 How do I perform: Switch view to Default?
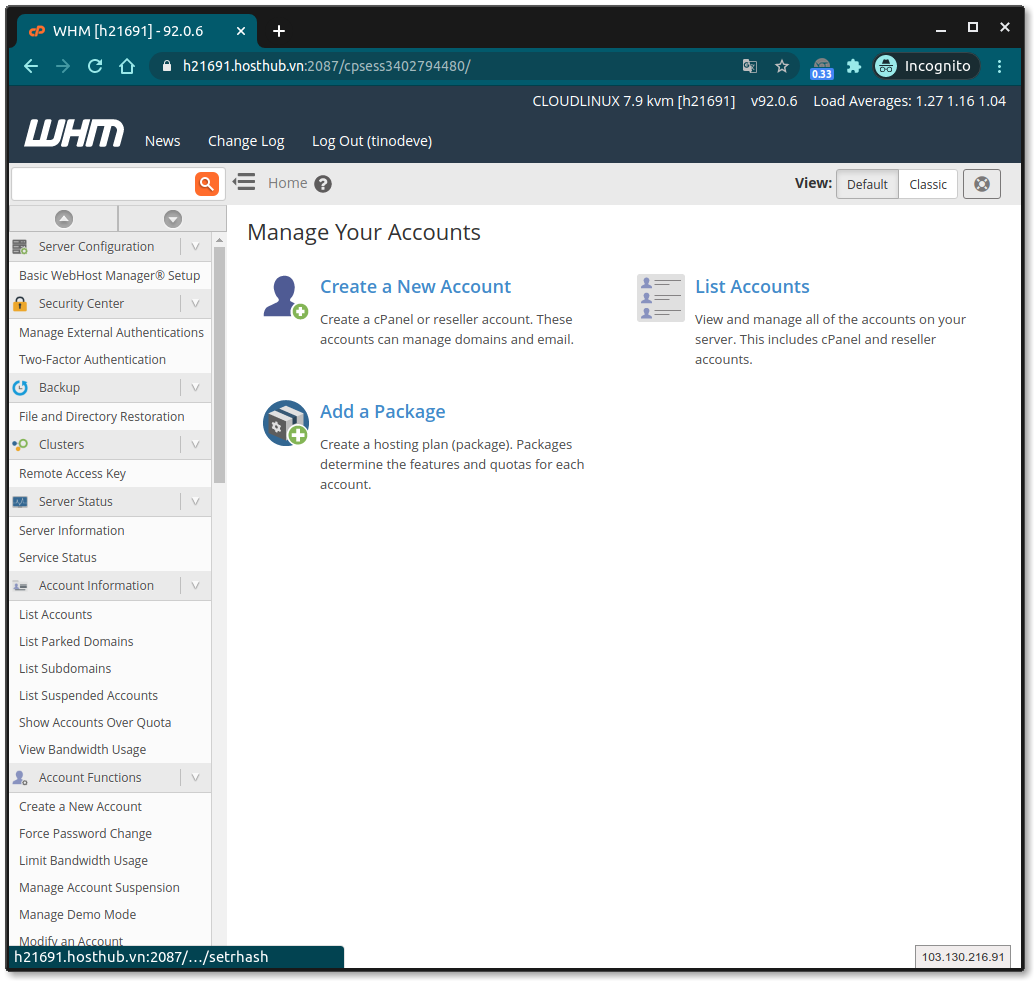867,184
